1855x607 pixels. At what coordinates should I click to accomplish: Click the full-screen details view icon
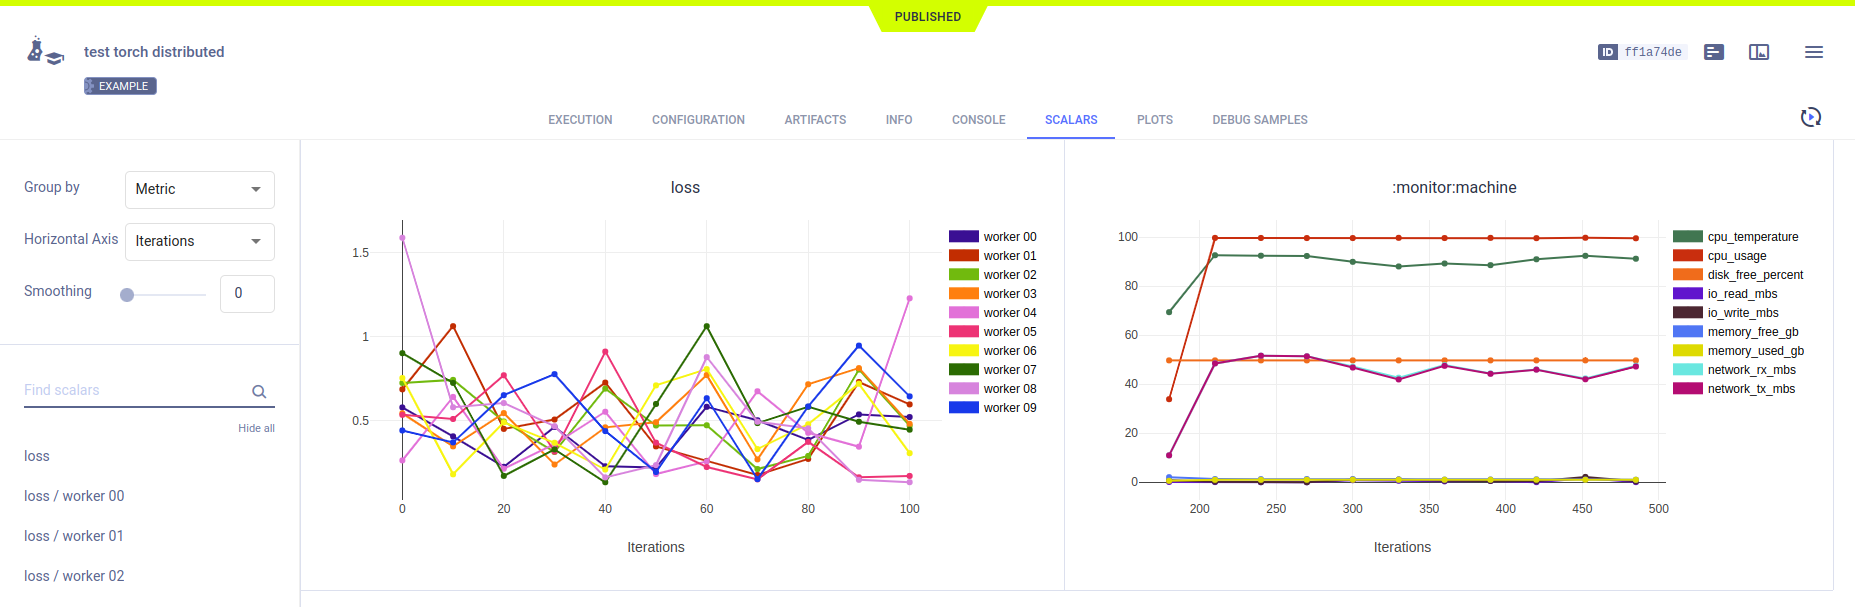coord(1759,52)
